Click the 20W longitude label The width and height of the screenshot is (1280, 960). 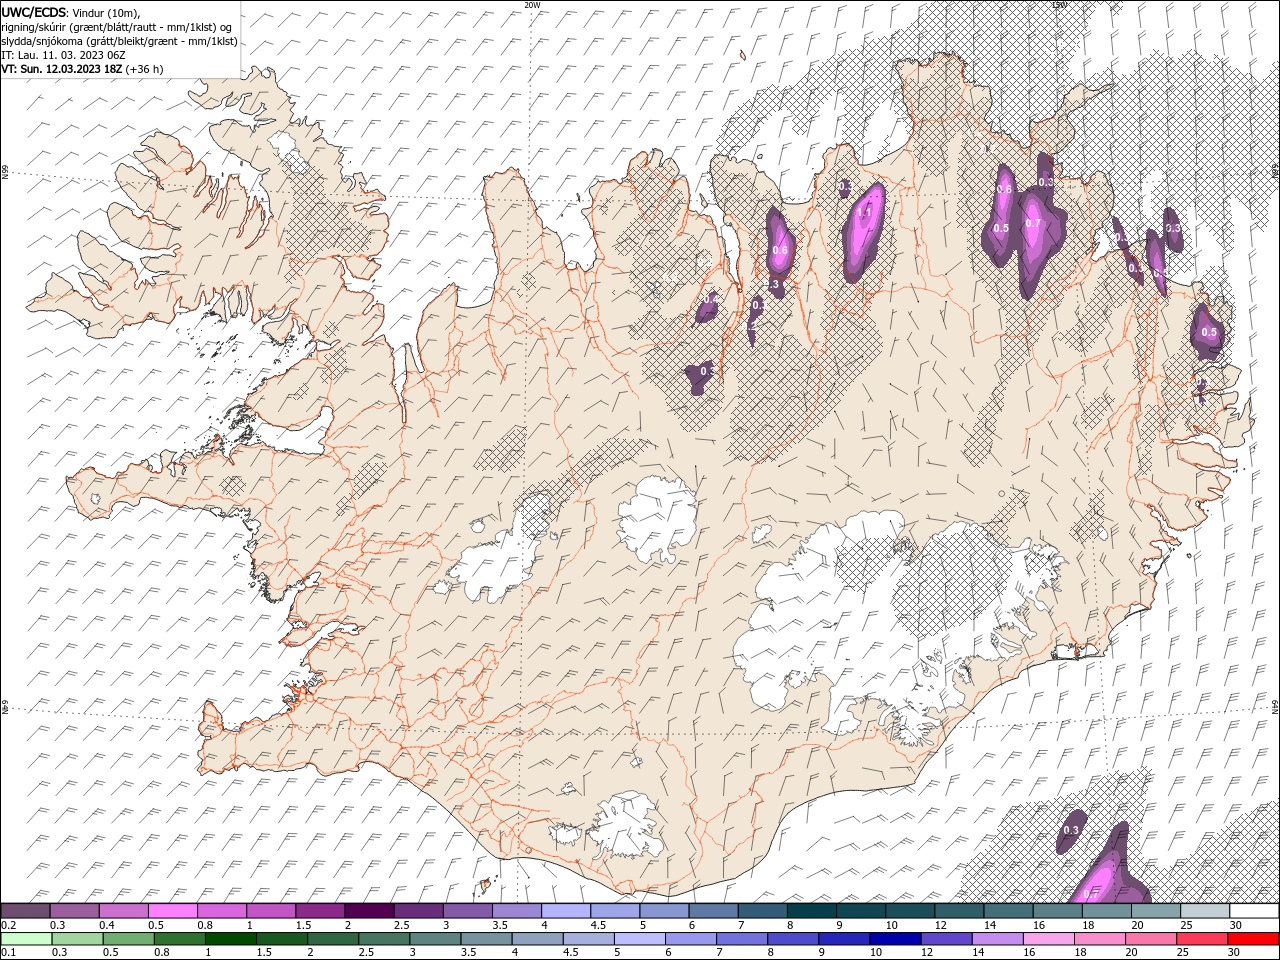coord(532,5)
